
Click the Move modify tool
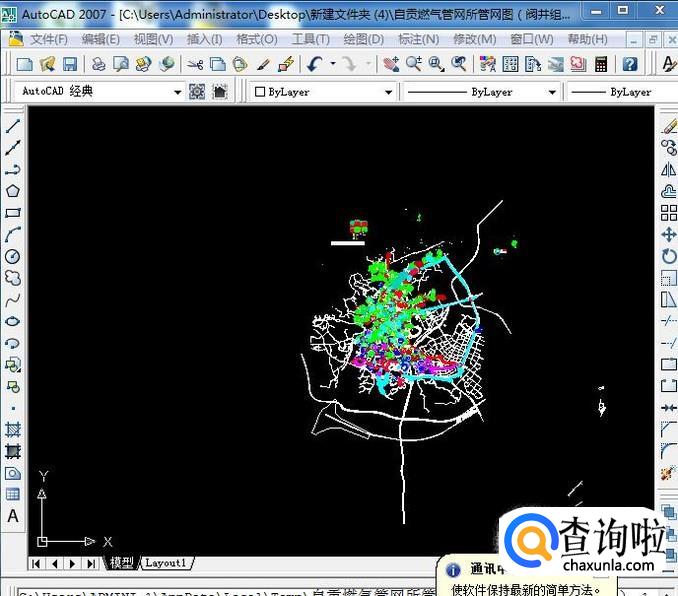tap(669, 235)
